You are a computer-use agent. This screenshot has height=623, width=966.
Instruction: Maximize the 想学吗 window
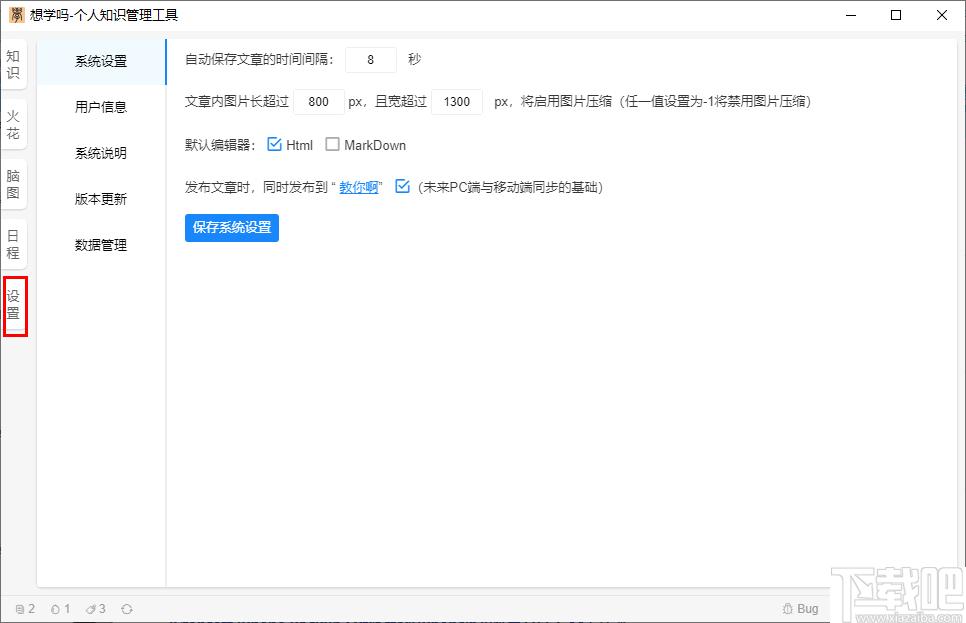[x=896, y=15]
